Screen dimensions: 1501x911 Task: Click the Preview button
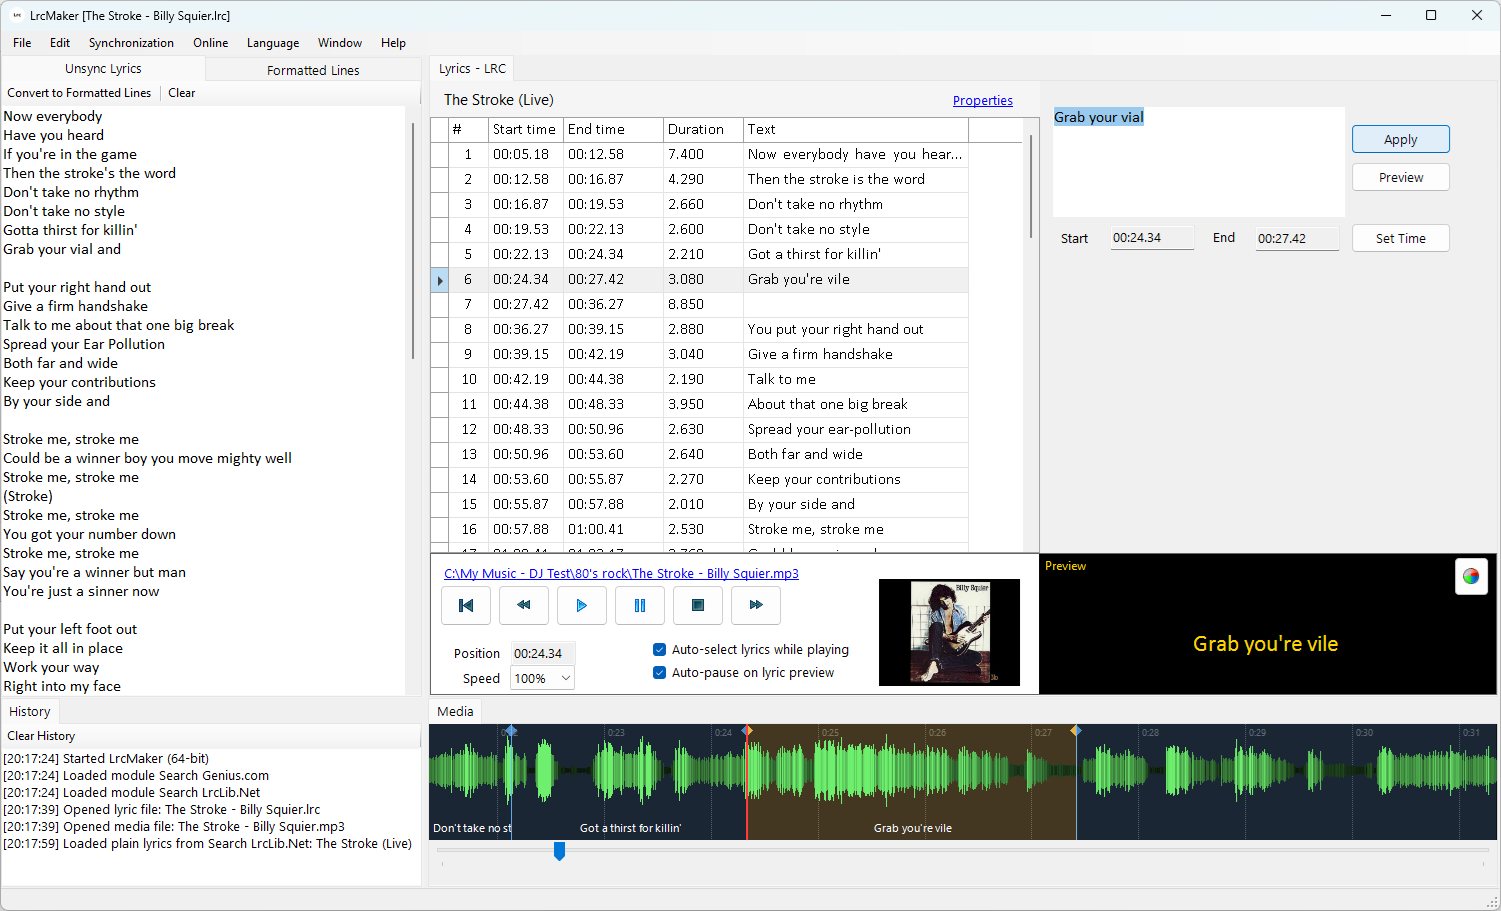click(x=1400, y=177)
